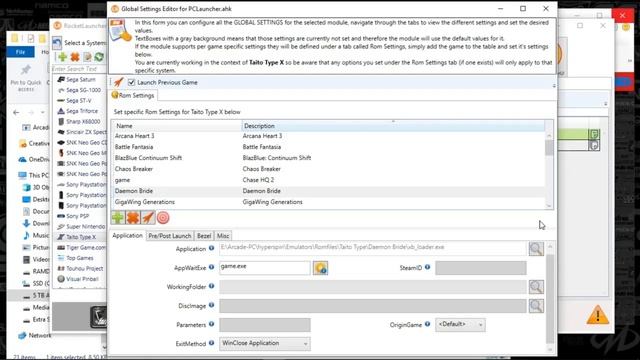
Task: Click the green plus add-rom icon below table
Action: tap(118, 218)
